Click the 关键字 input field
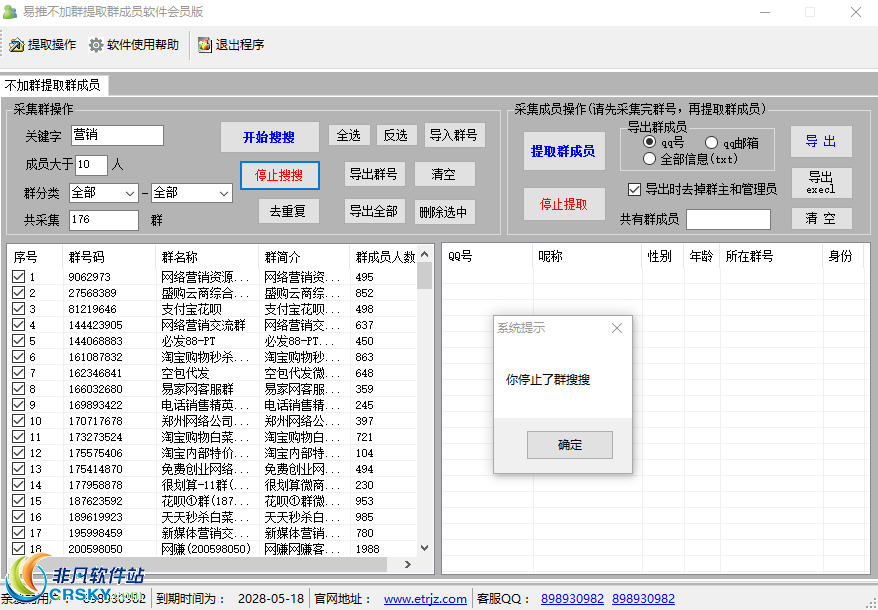 [x=118, y=135]
